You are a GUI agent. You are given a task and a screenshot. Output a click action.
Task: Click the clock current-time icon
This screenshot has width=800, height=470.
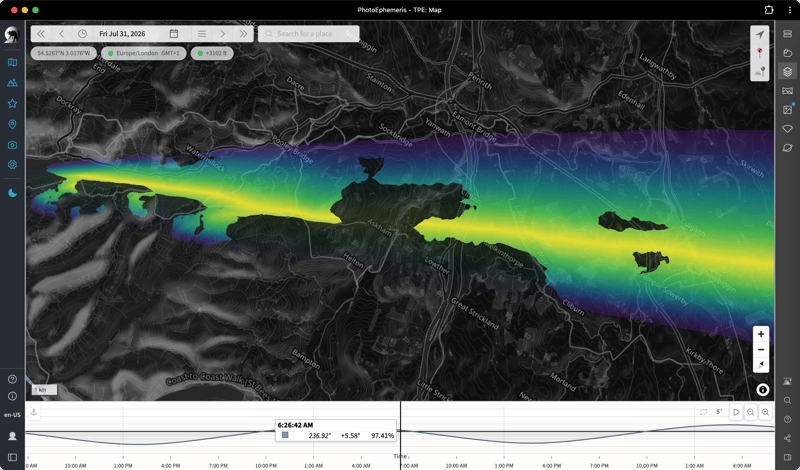tap(82, 34)
